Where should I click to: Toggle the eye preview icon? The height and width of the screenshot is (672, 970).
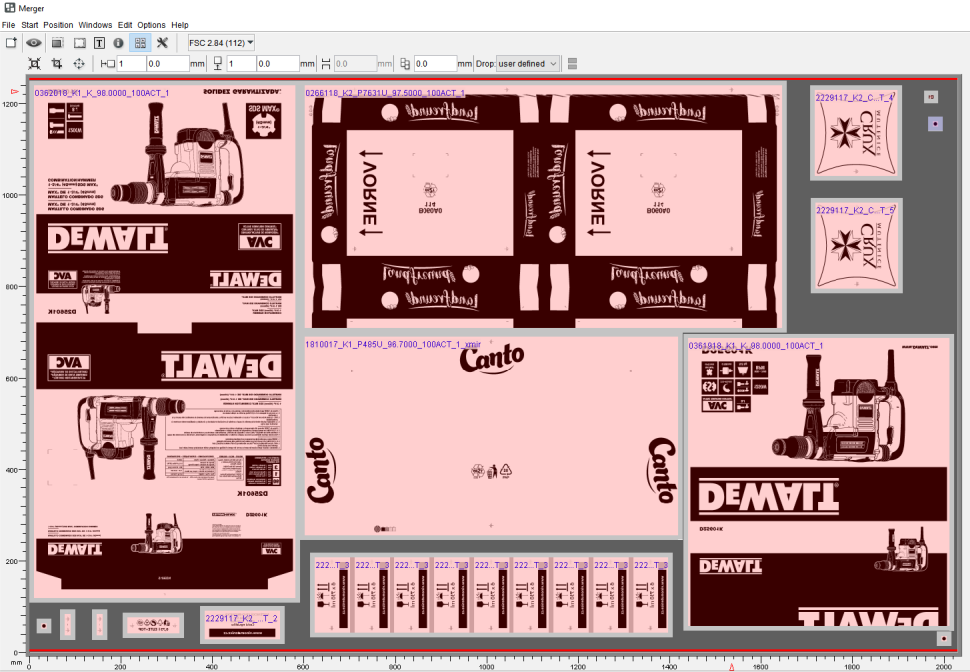(x=33, y=43)
